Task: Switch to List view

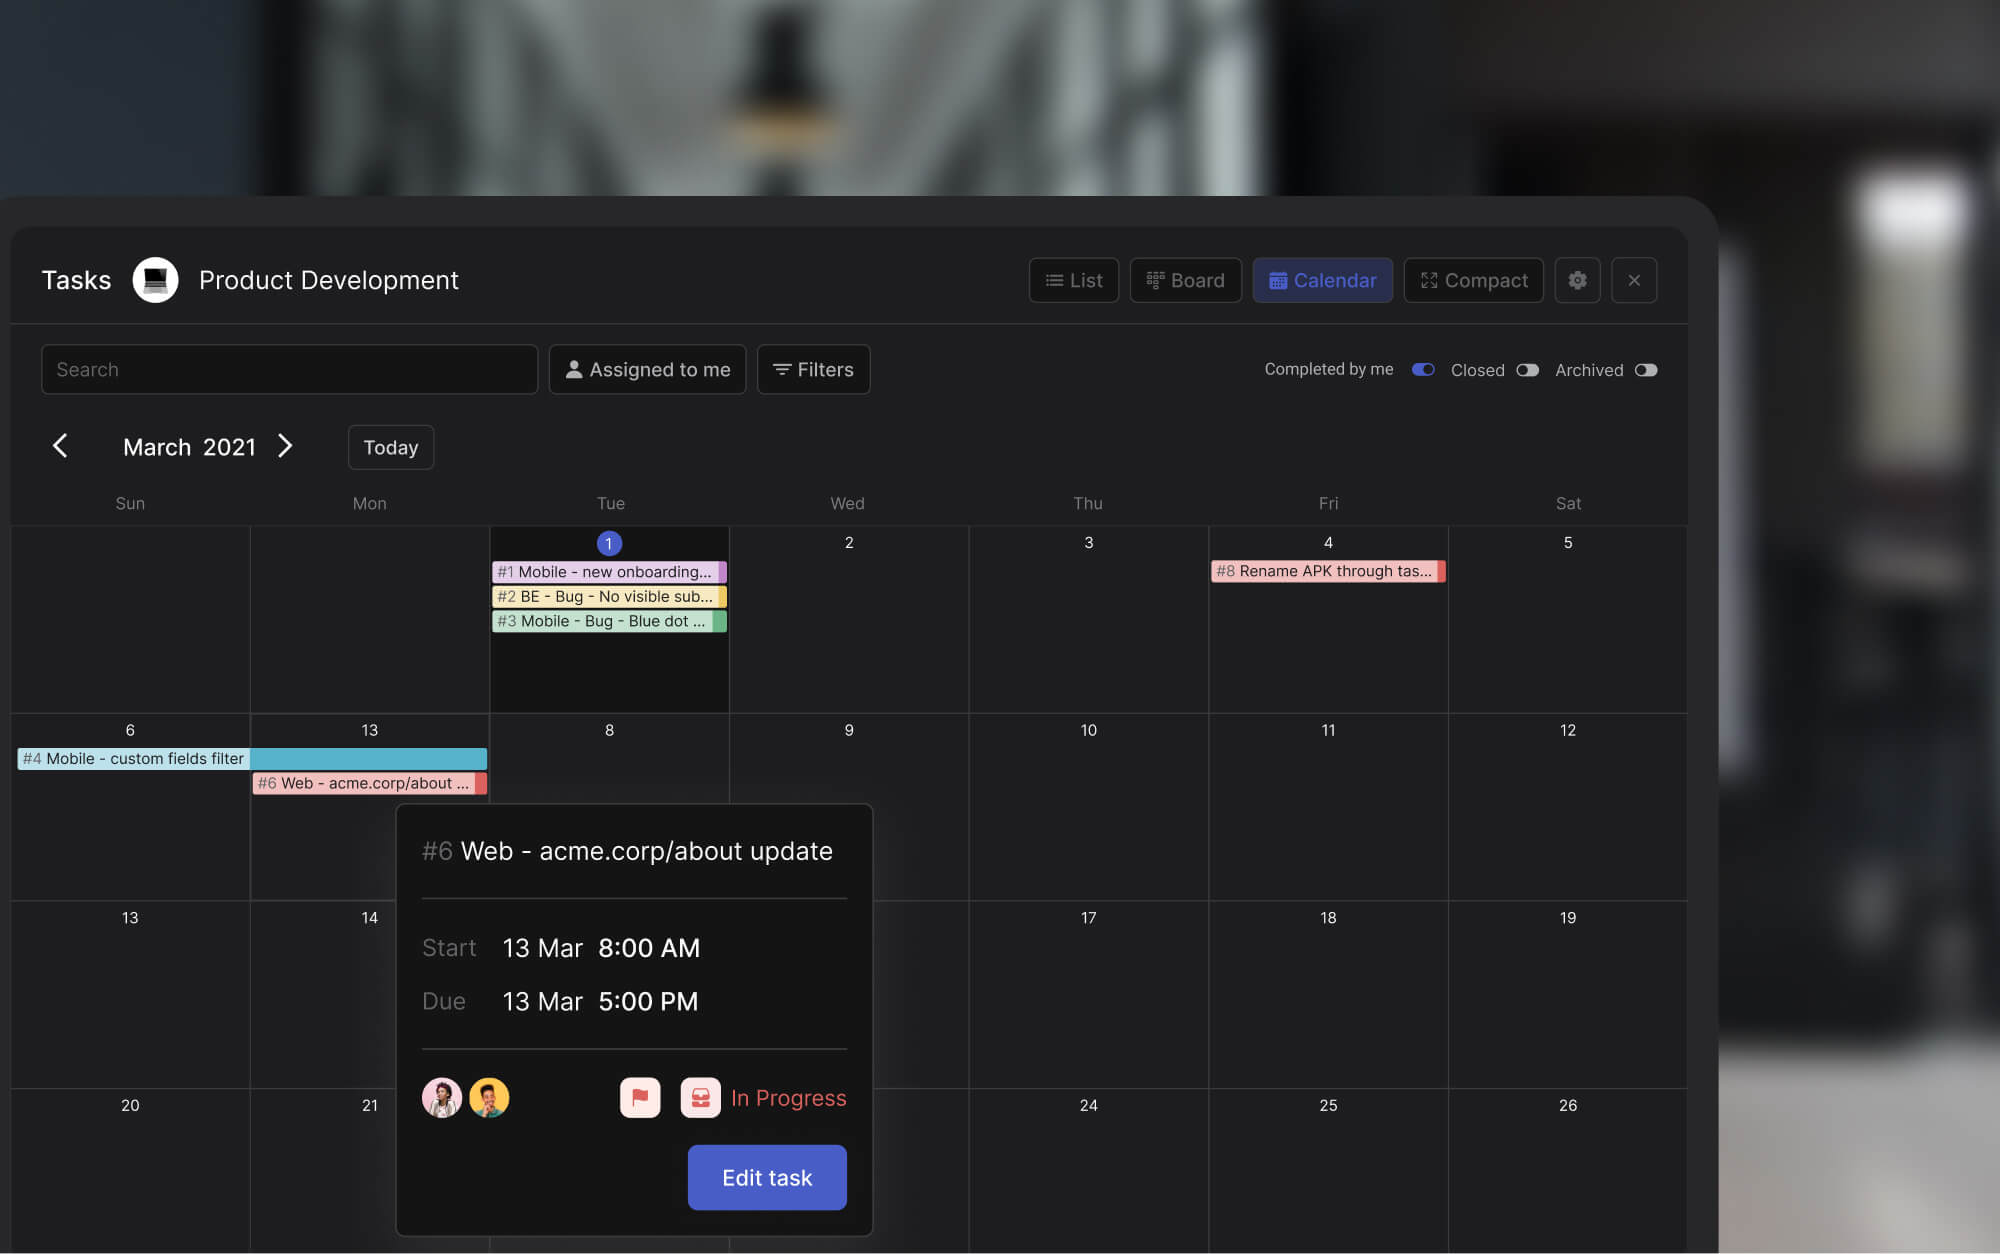Action: pos(1073,280)
